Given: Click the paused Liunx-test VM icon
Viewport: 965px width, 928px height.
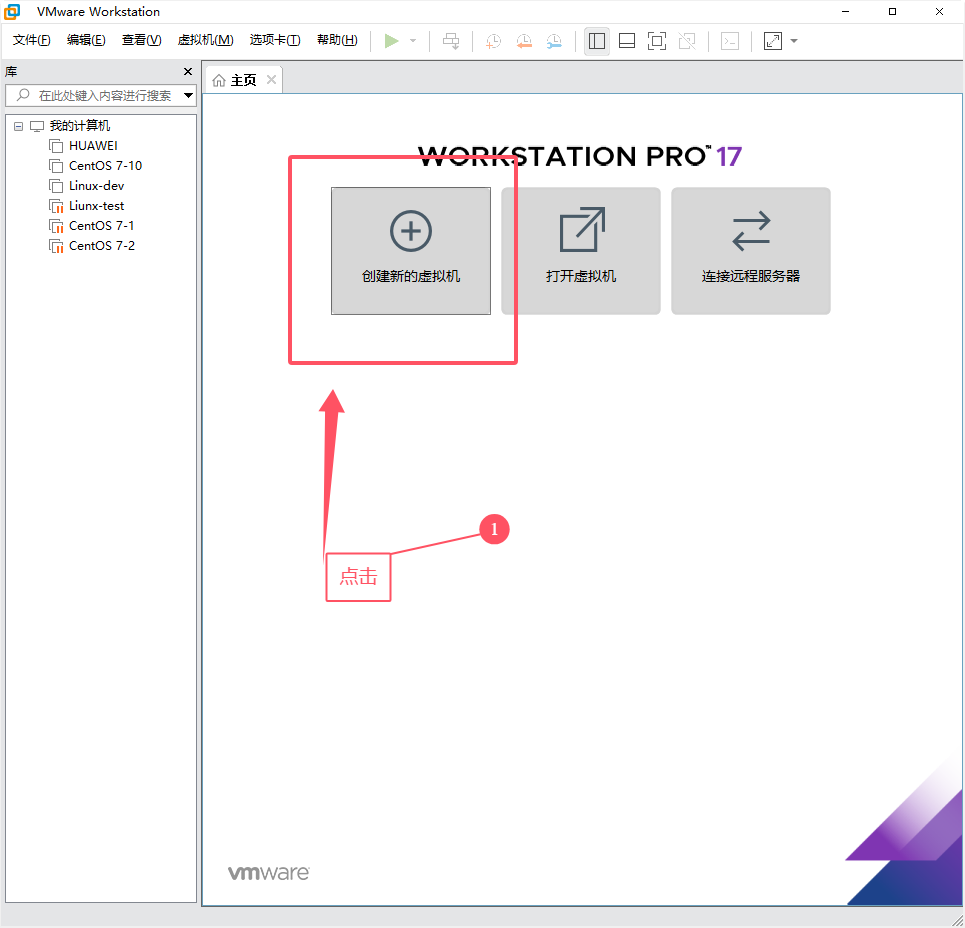Looking at the screenshot, I should tap(56, 206).
